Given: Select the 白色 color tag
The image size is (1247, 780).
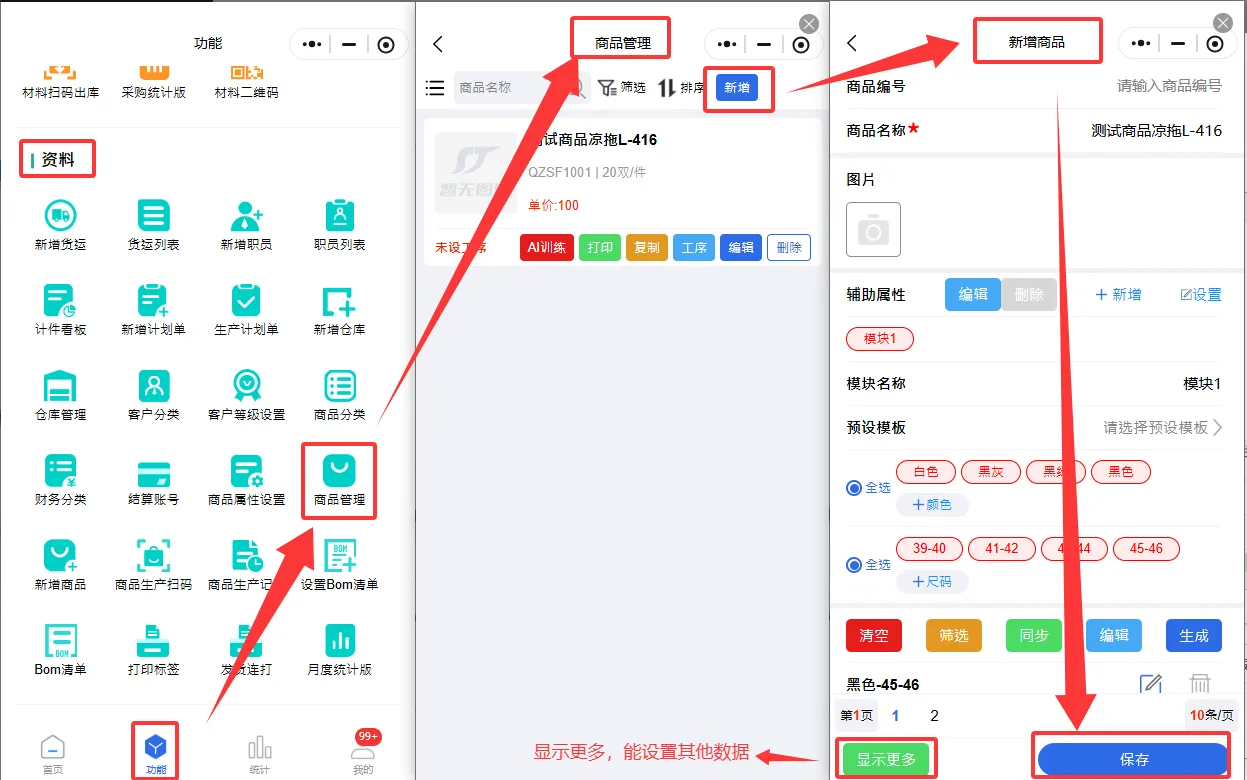Looking at the screenshot, I should [925, 472].
